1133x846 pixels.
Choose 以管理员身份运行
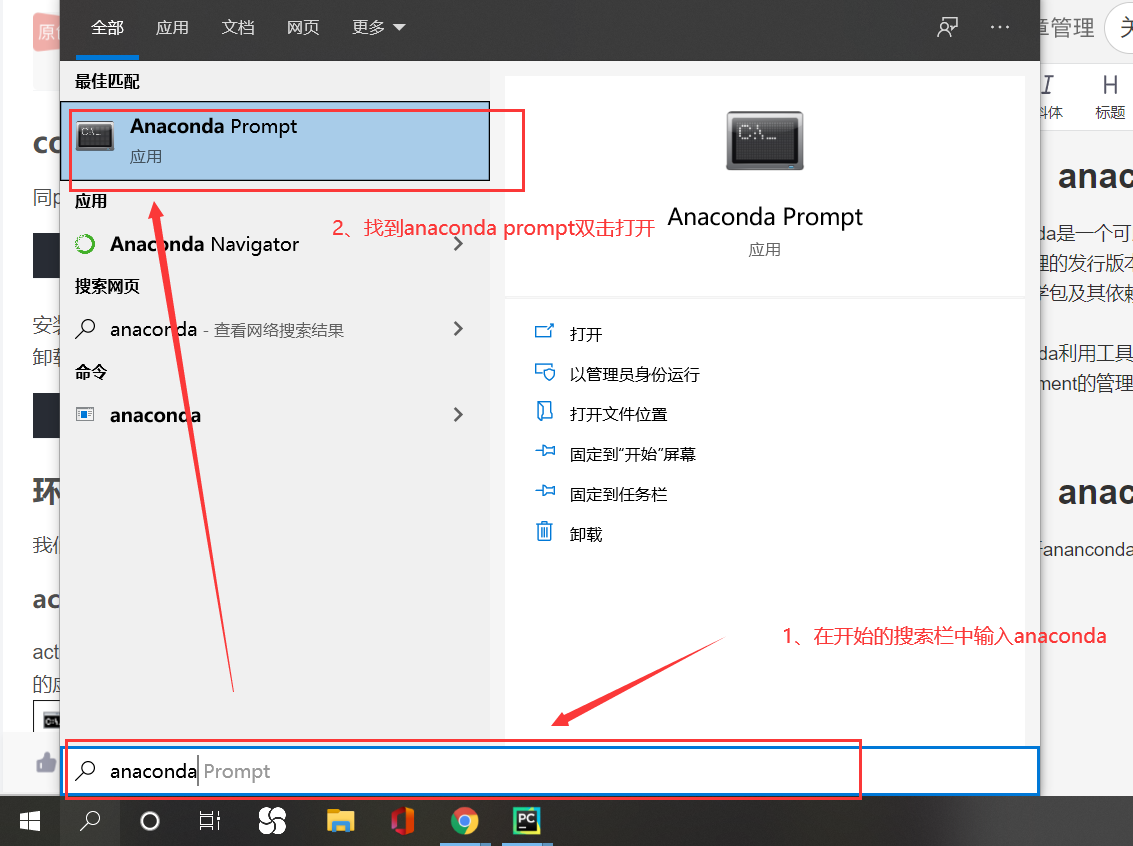click(634, 374)
